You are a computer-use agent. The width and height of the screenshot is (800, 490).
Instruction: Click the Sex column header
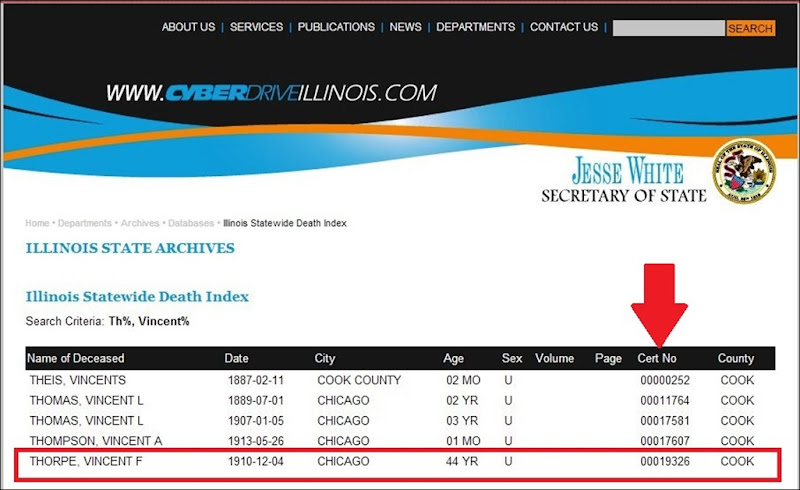click(x=512, y=358)
